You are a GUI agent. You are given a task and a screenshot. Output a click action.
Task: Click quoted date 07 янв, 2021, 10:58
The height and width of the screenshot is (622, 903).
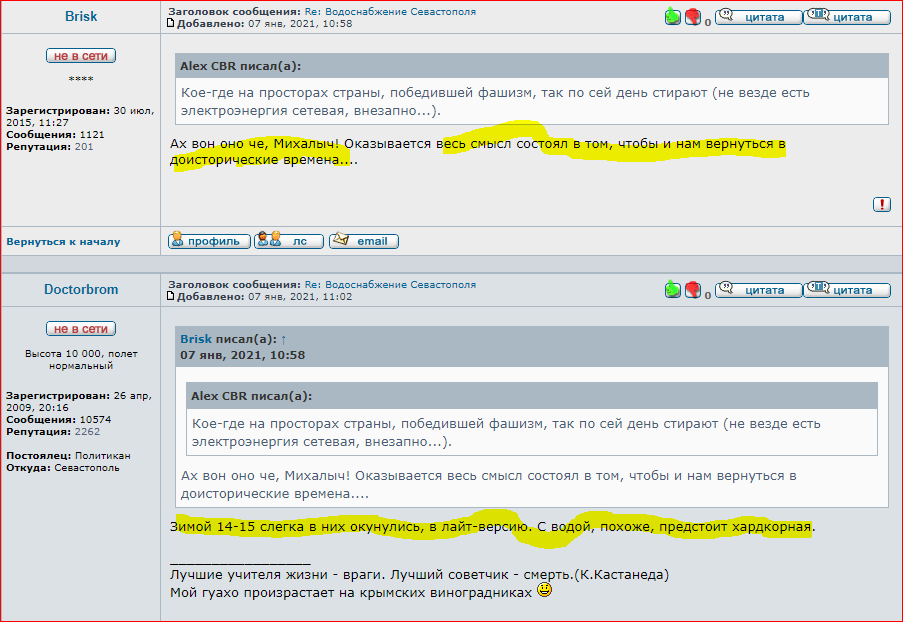pyautogui.click(x=242, y=355)
